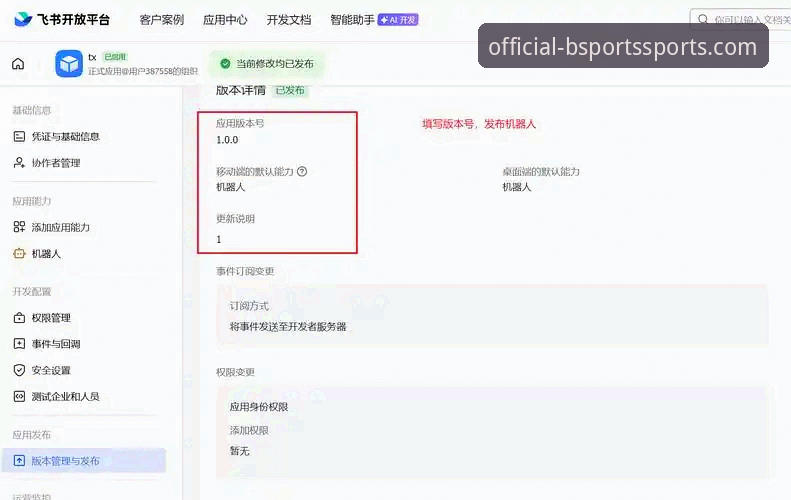791x500 pixels.
Task: Click the 当前修改均已发布 status banner
Action: 266,64
